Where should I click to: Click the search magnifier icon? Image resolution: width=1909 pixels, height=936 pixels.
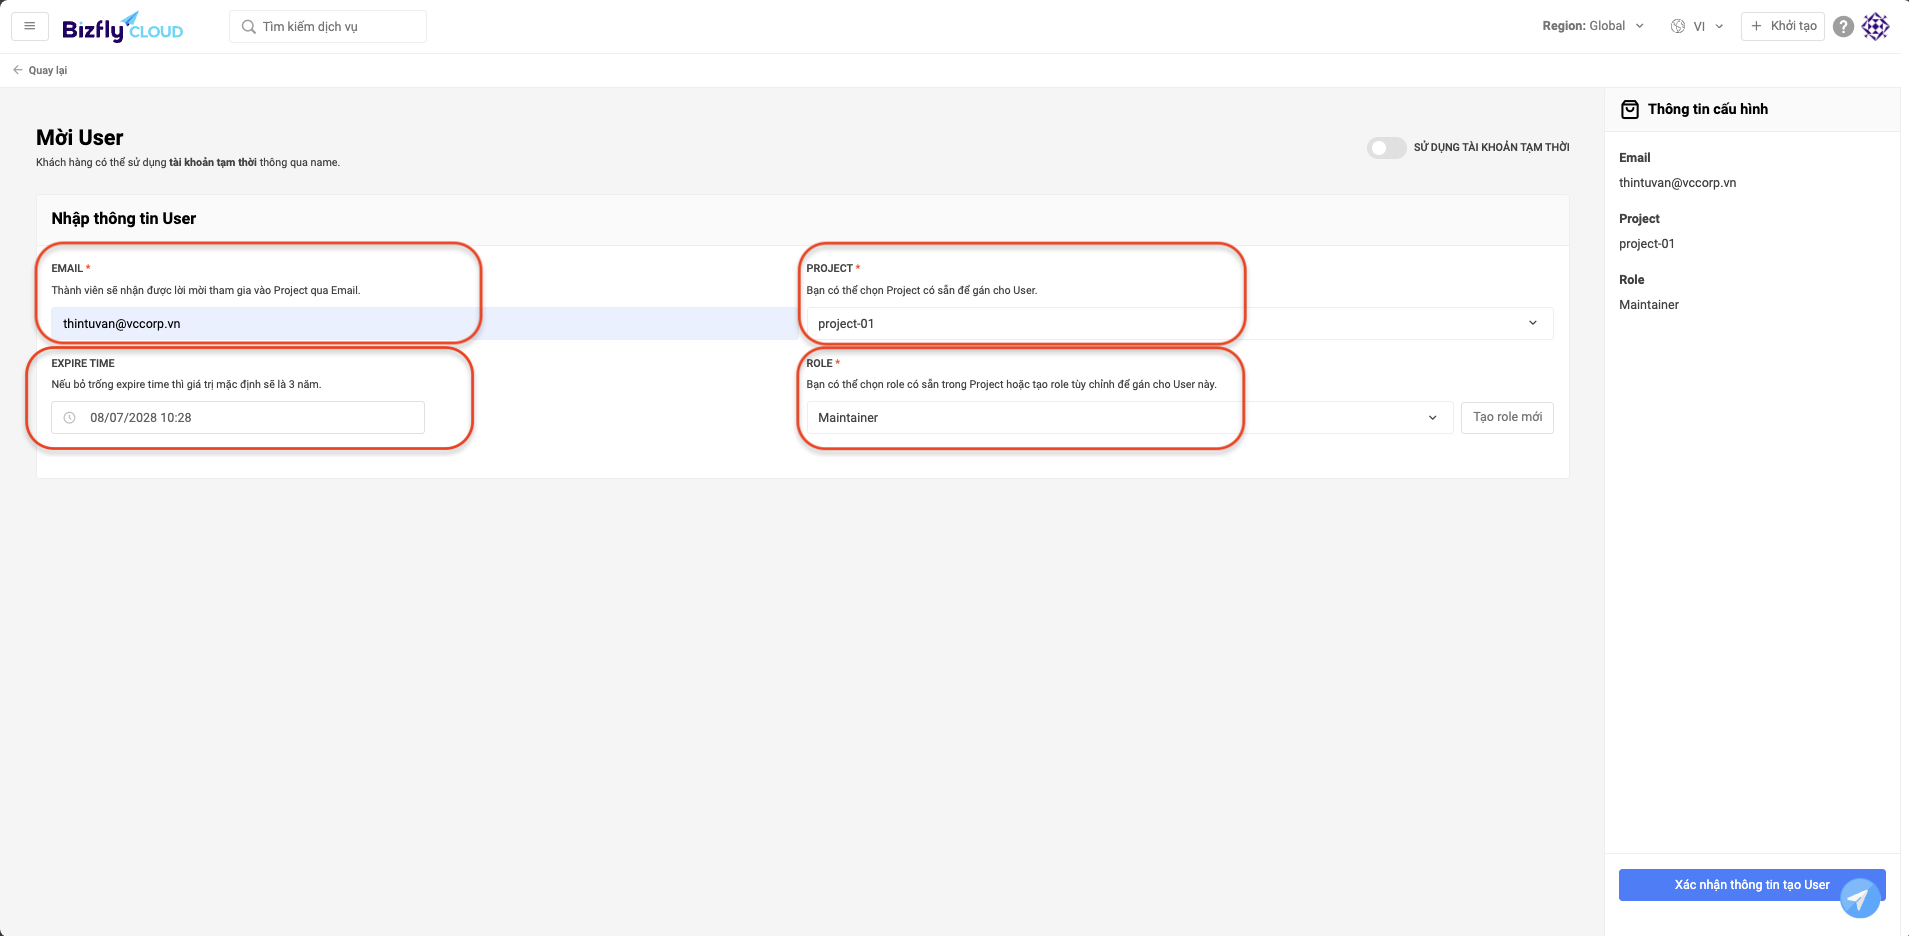249,27
